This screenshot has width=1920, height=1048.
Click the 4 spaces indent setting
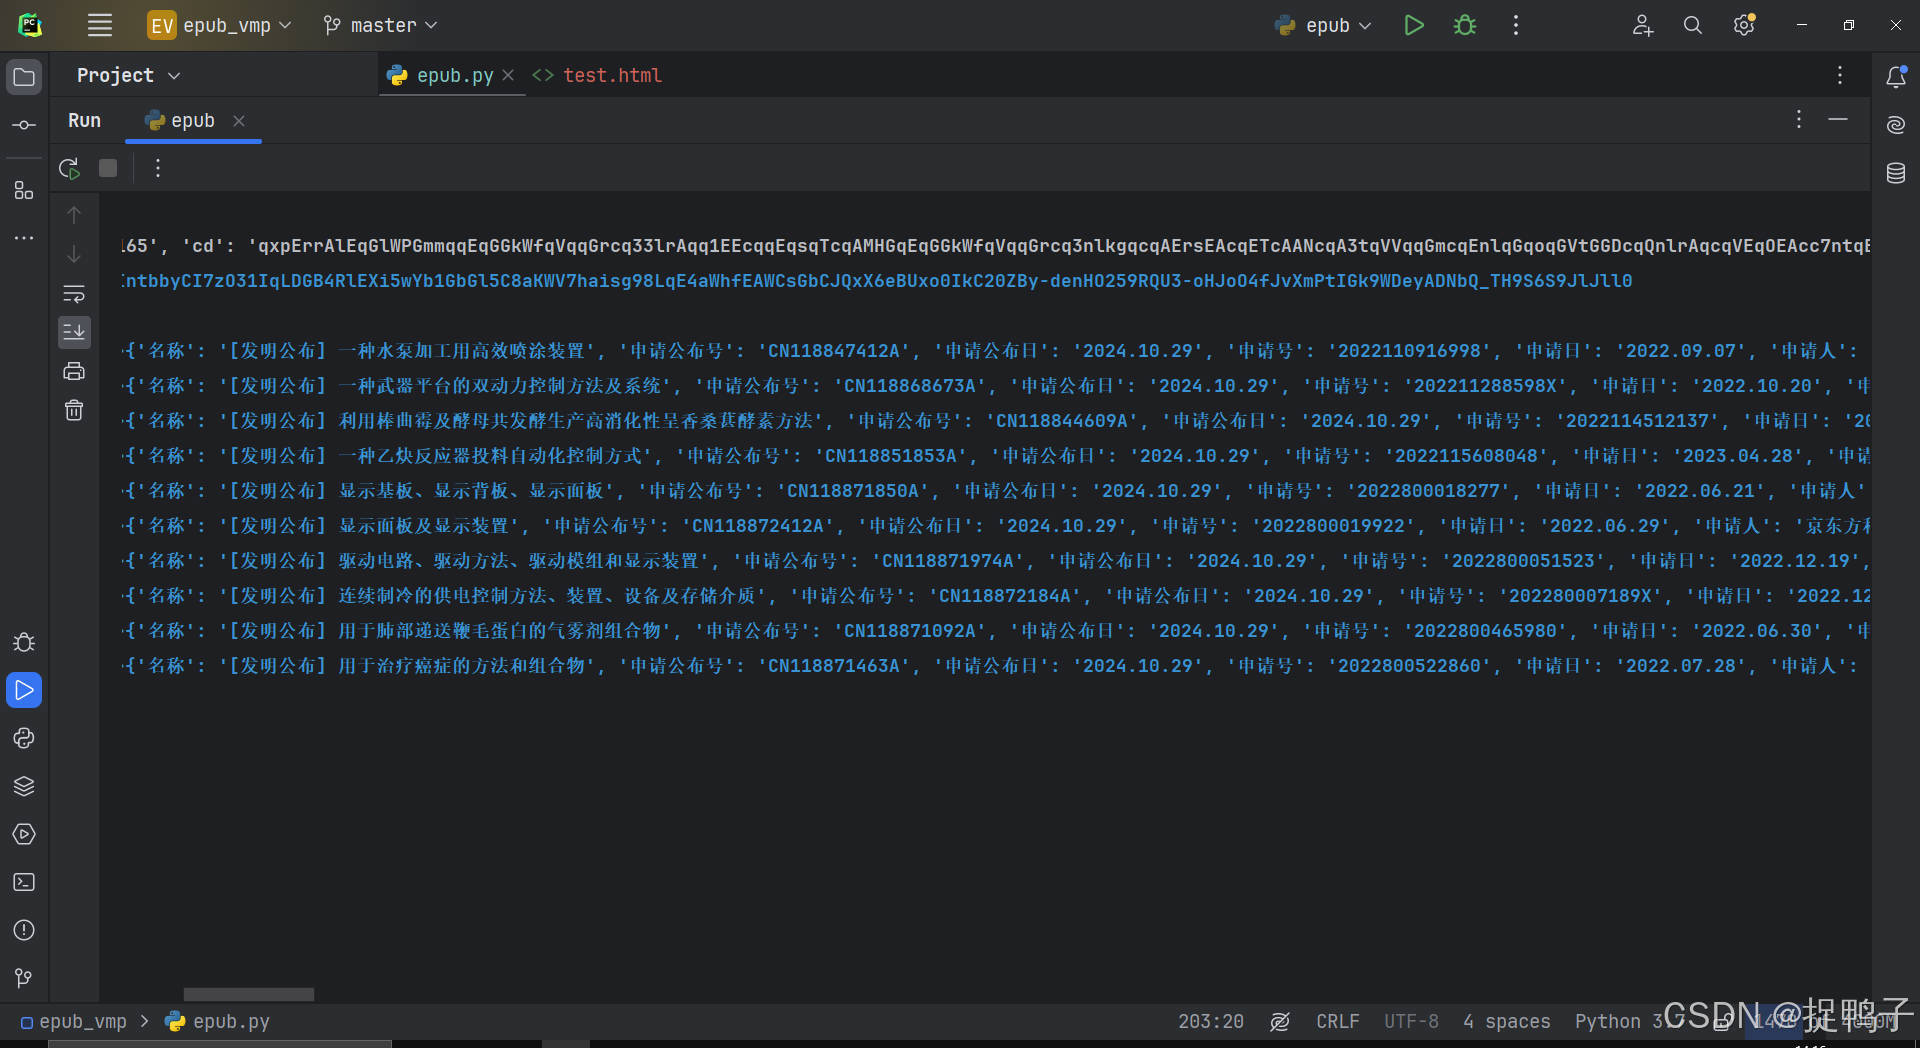click(x=1506, y=1021)
